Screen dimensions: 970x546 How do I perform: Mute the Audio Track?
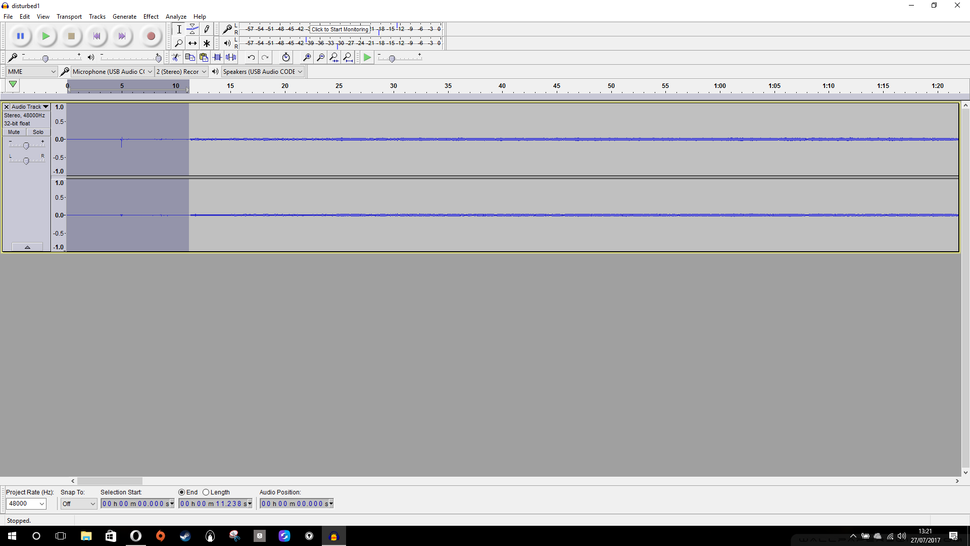[14, 132]
